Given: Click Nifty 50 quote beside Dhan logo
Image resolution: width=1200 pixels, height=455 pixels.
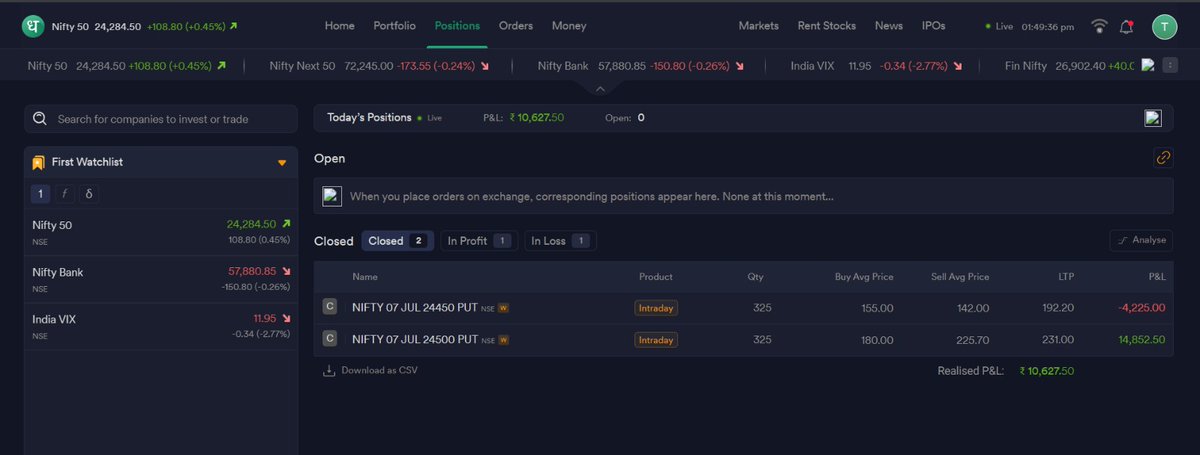Looking at the screenshot, I should click(x=145, y=26).
